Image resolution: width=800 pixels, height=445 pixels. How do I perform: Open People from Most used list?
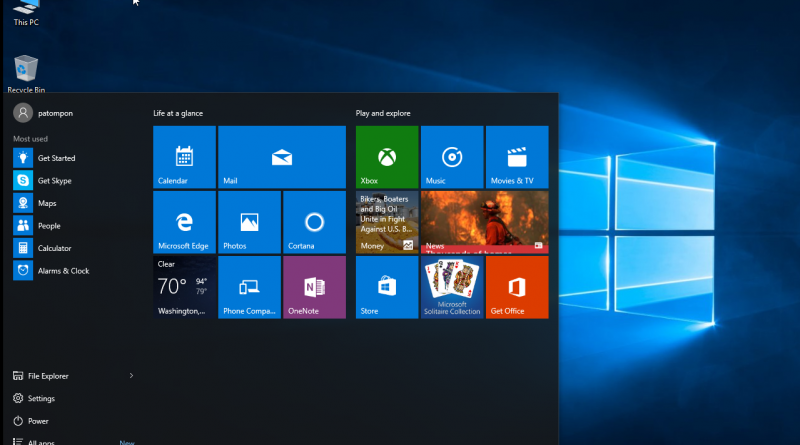(x=74, y=226)
